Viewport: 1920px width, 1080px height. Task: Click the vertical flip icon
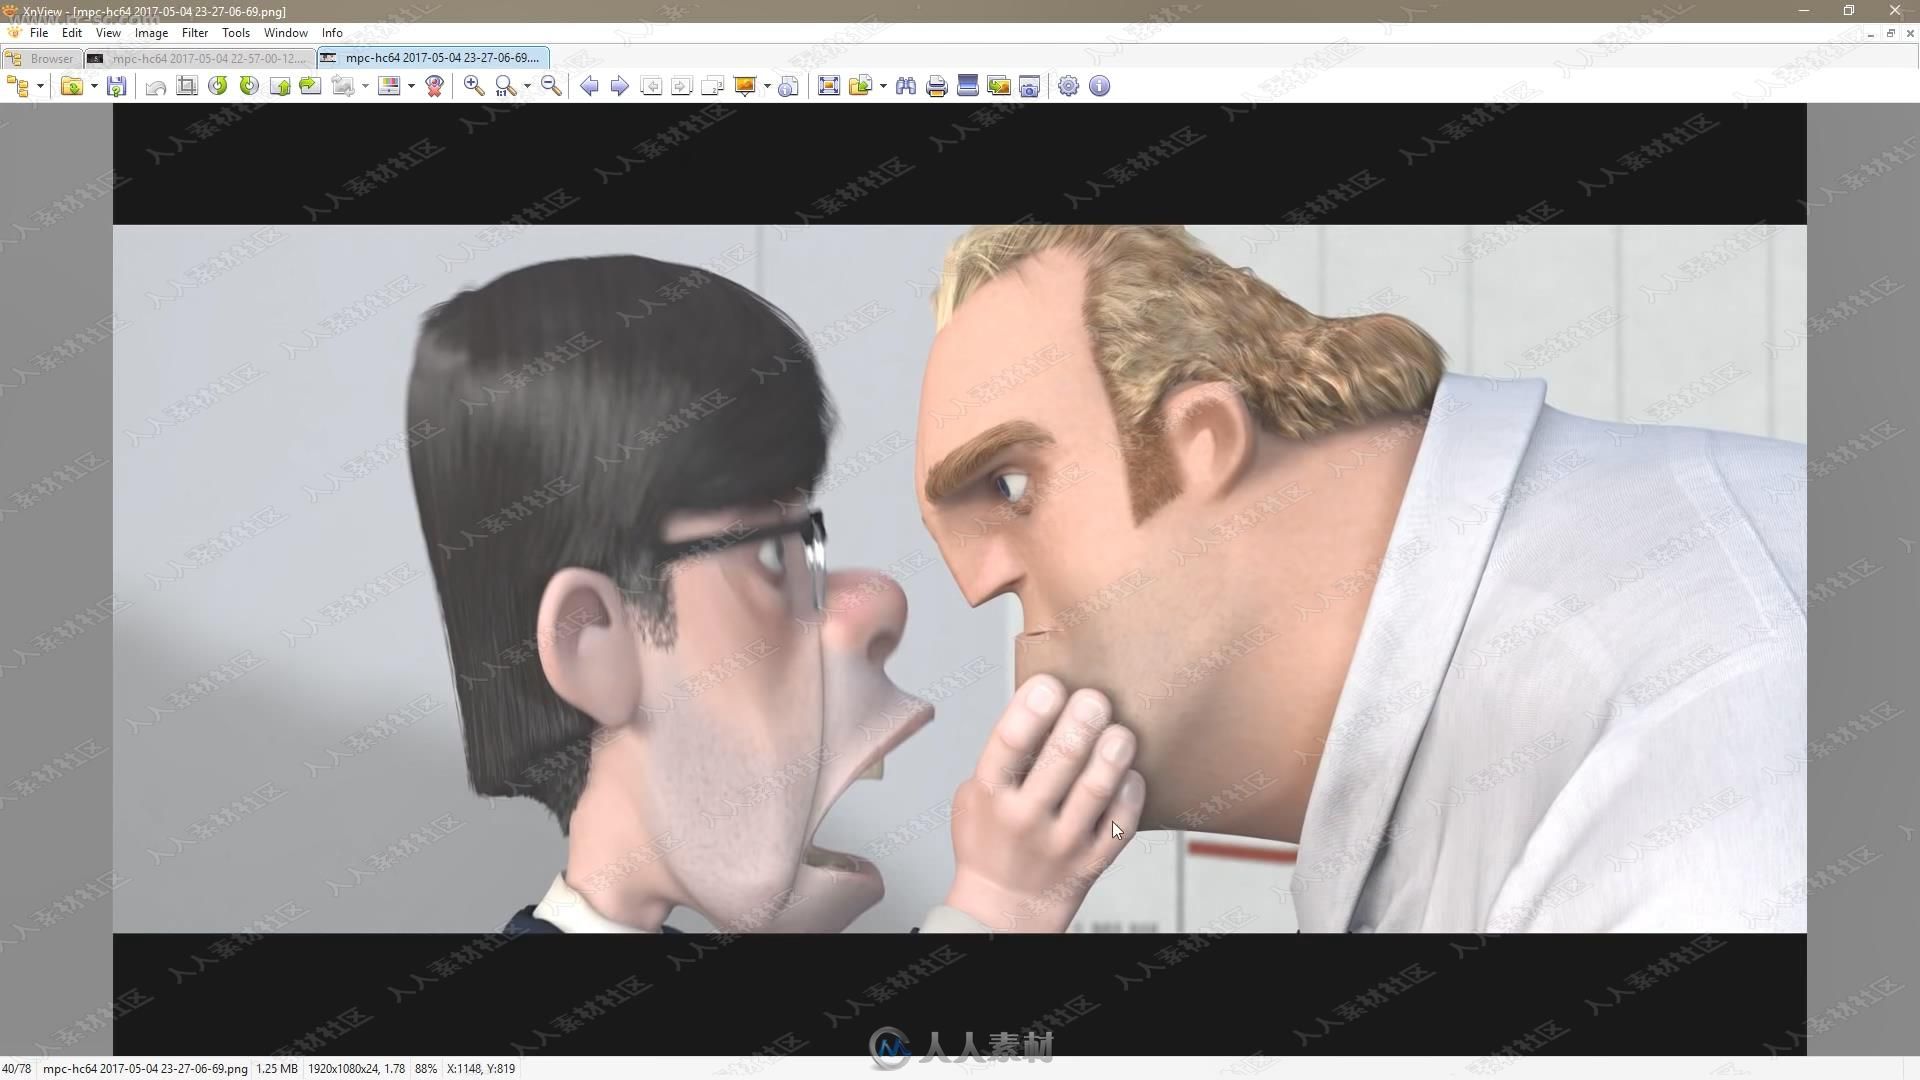coord(280,86)
